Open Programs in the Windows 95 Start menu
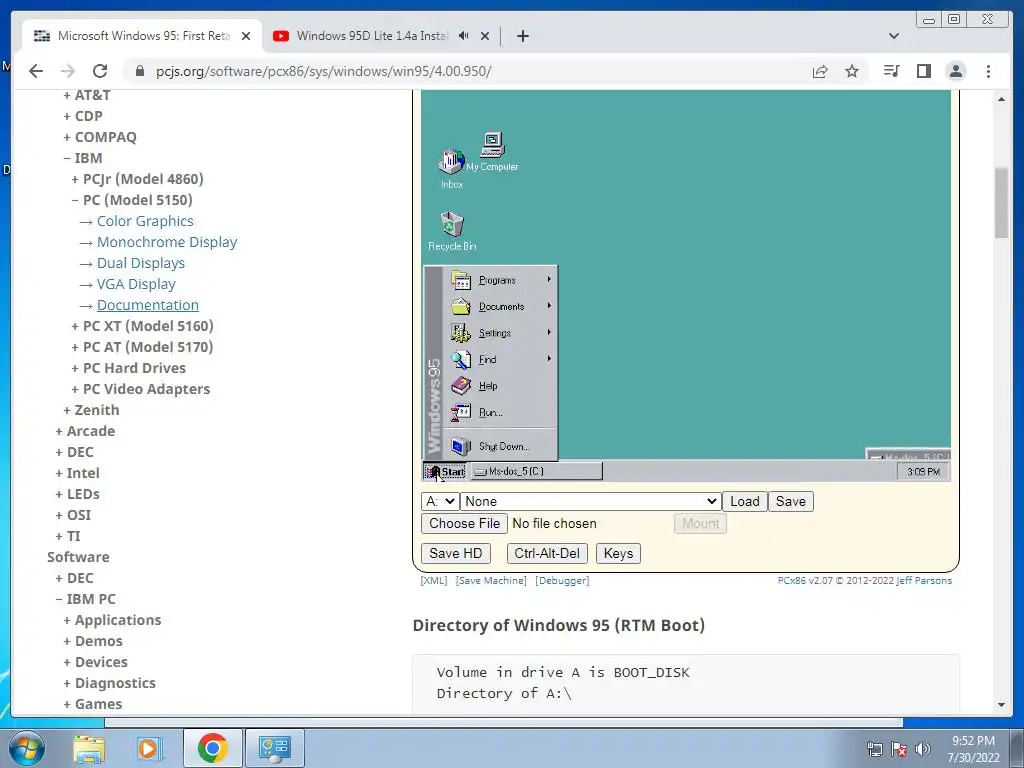1024x768 pixels. 501,280
